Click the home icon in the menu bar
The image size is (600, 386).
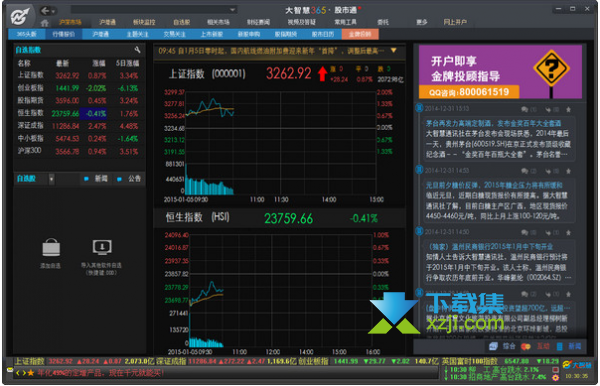(45, 23)
